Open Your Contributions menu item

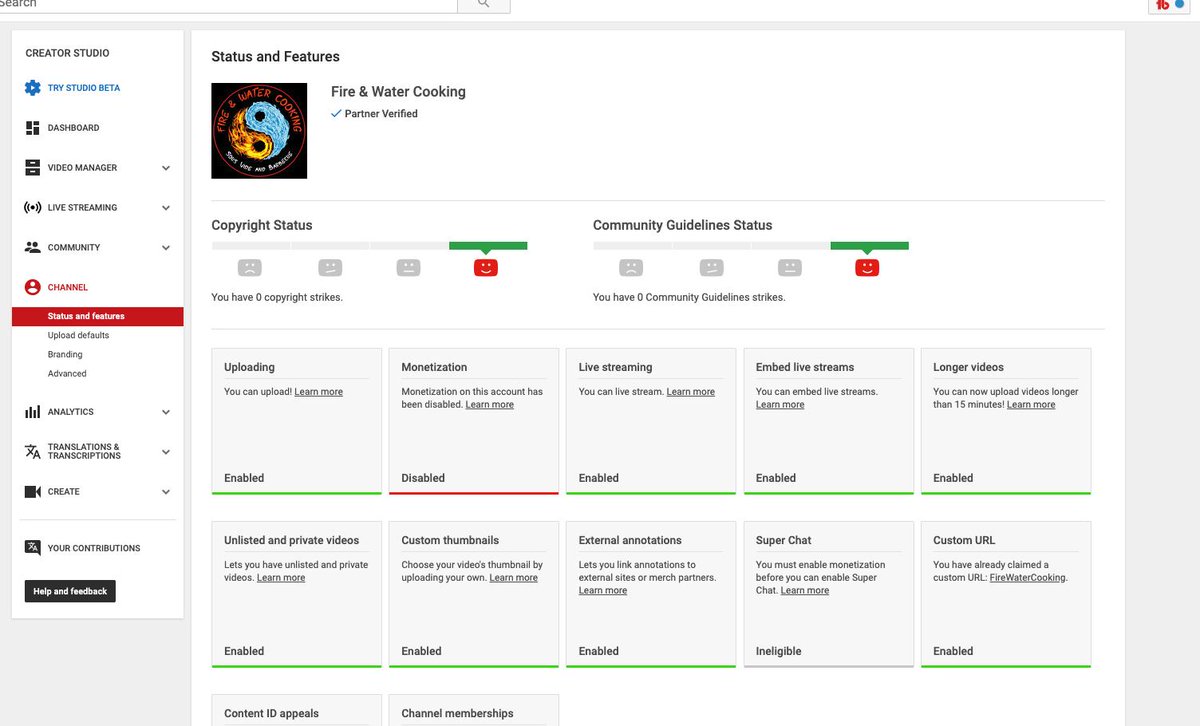[x=94, y=548]
